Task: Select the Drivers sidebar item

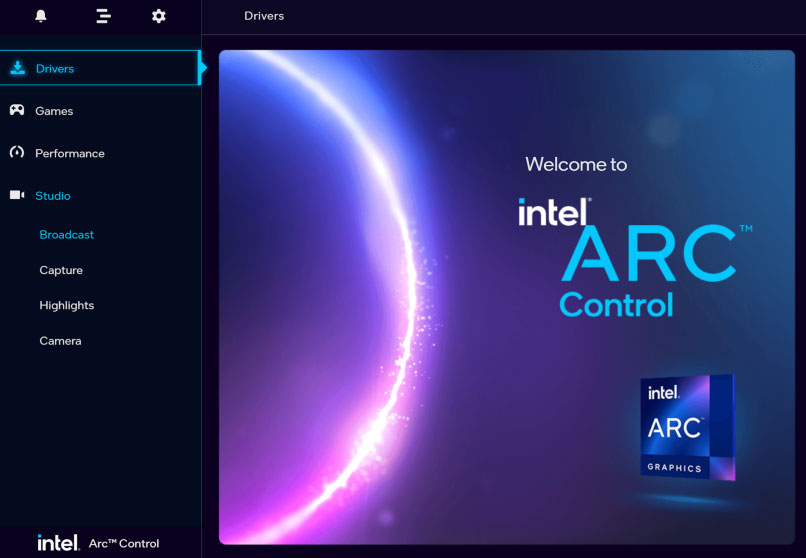Action: [x=100, y=68]
